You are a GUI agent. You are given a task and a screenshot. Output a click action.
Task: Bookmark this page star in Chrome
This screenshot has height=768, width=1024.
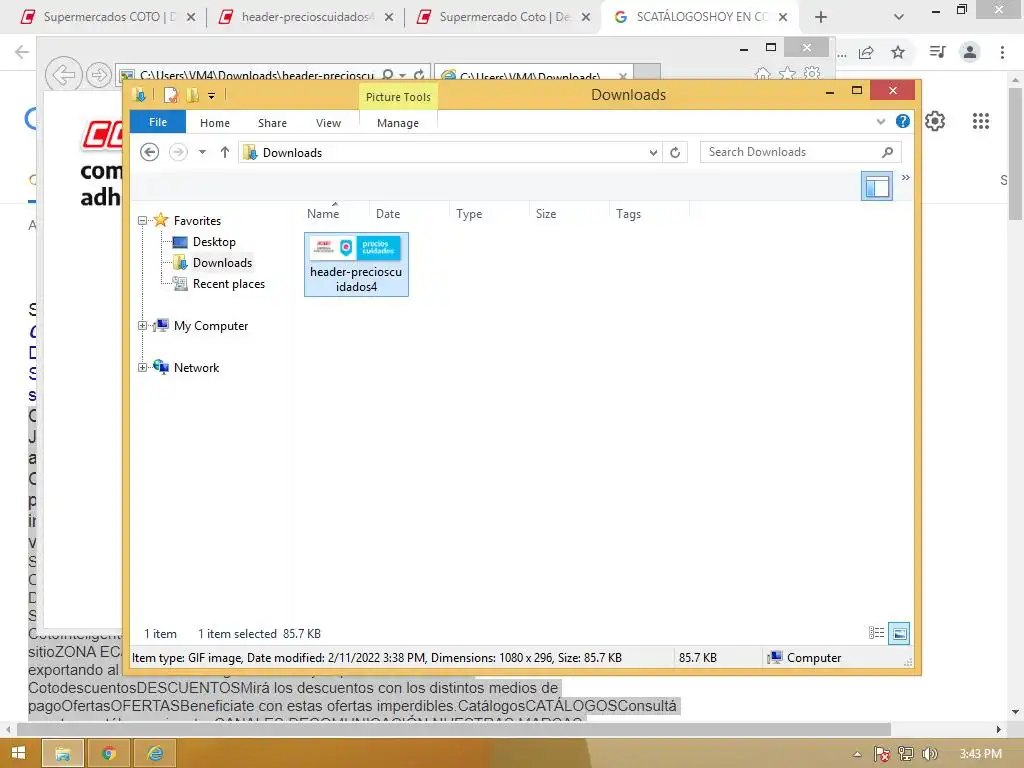tap(898, 52)
